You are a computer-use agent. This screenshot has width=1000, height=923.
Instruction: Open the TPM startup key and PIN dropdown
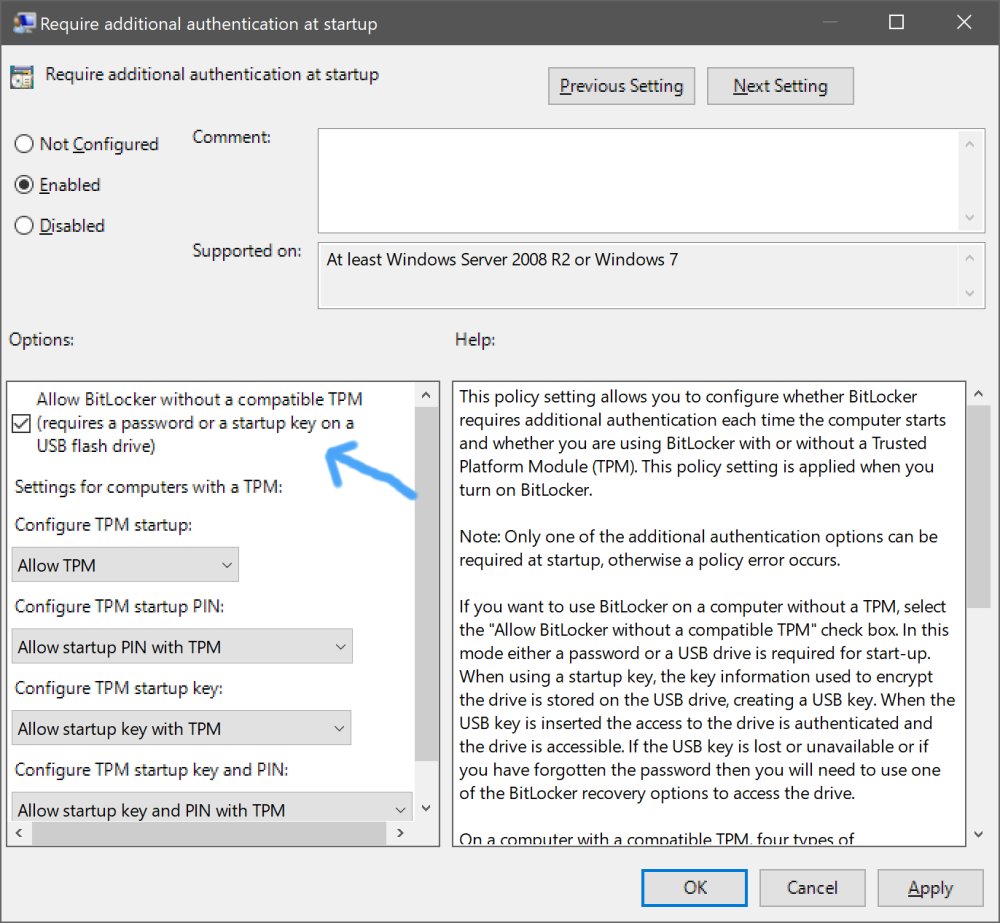coord(212,808)
